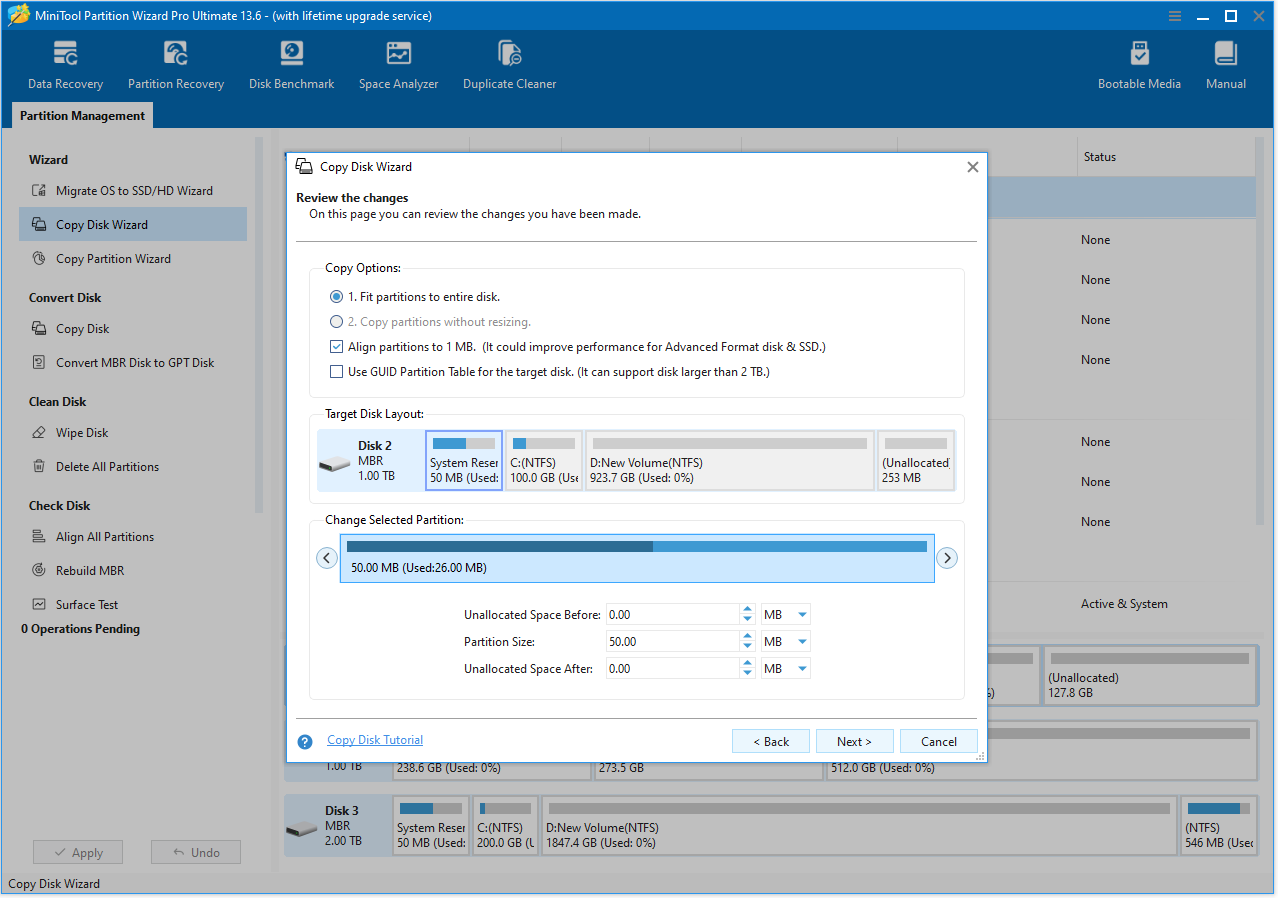
Task: Click Disk 3 drive icon in main window
Action: (301, 829)
